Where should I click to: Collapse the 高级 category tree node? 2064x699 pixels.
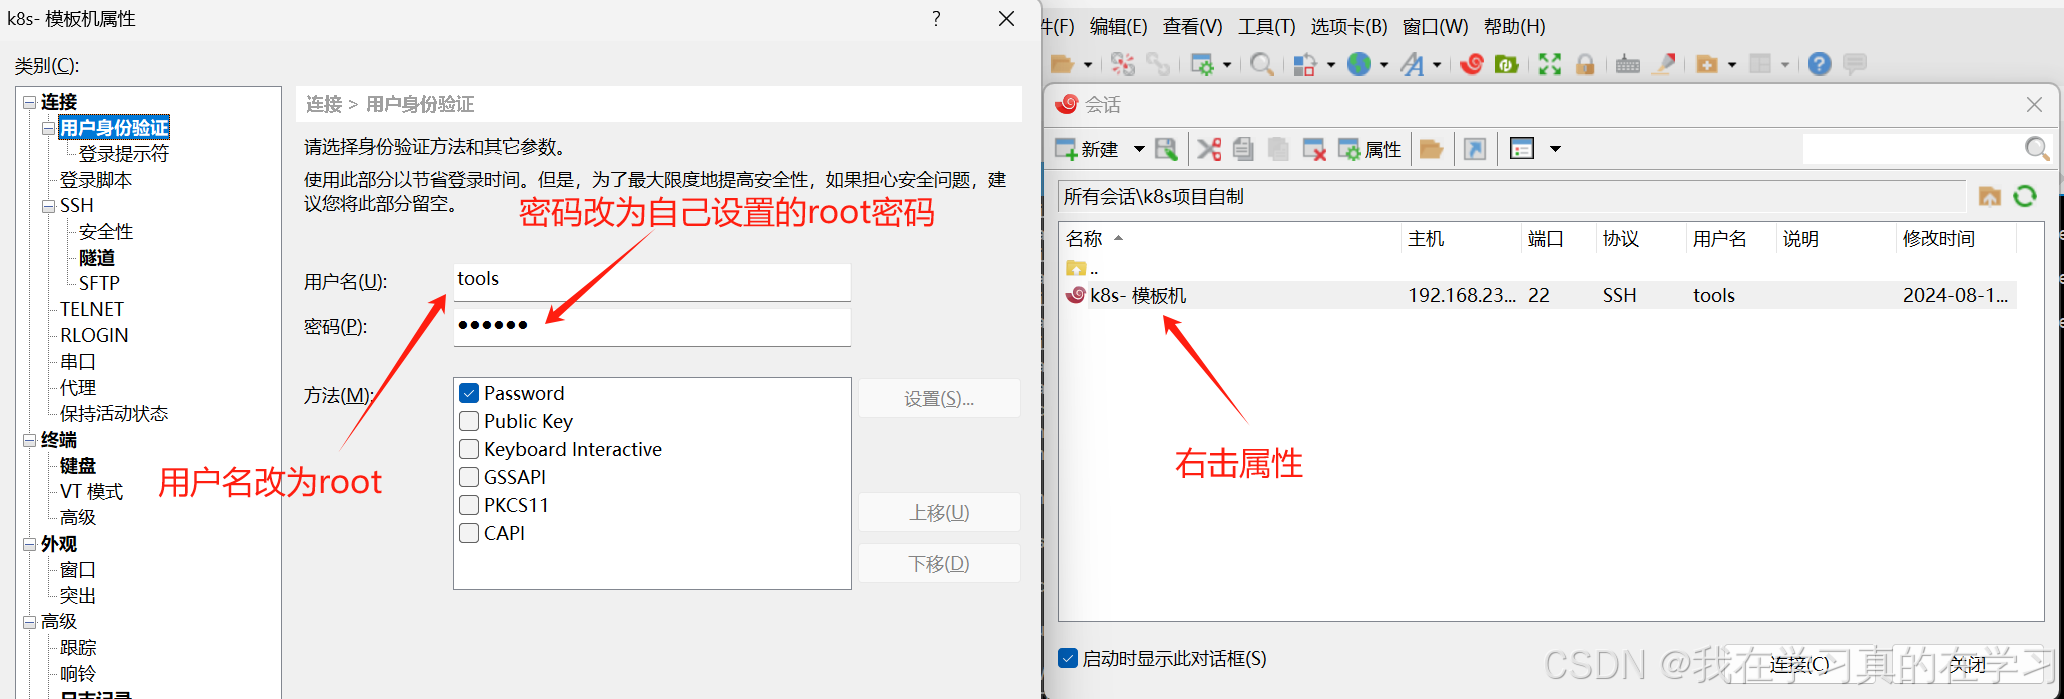pyautogui.click(x=29, y=622)
